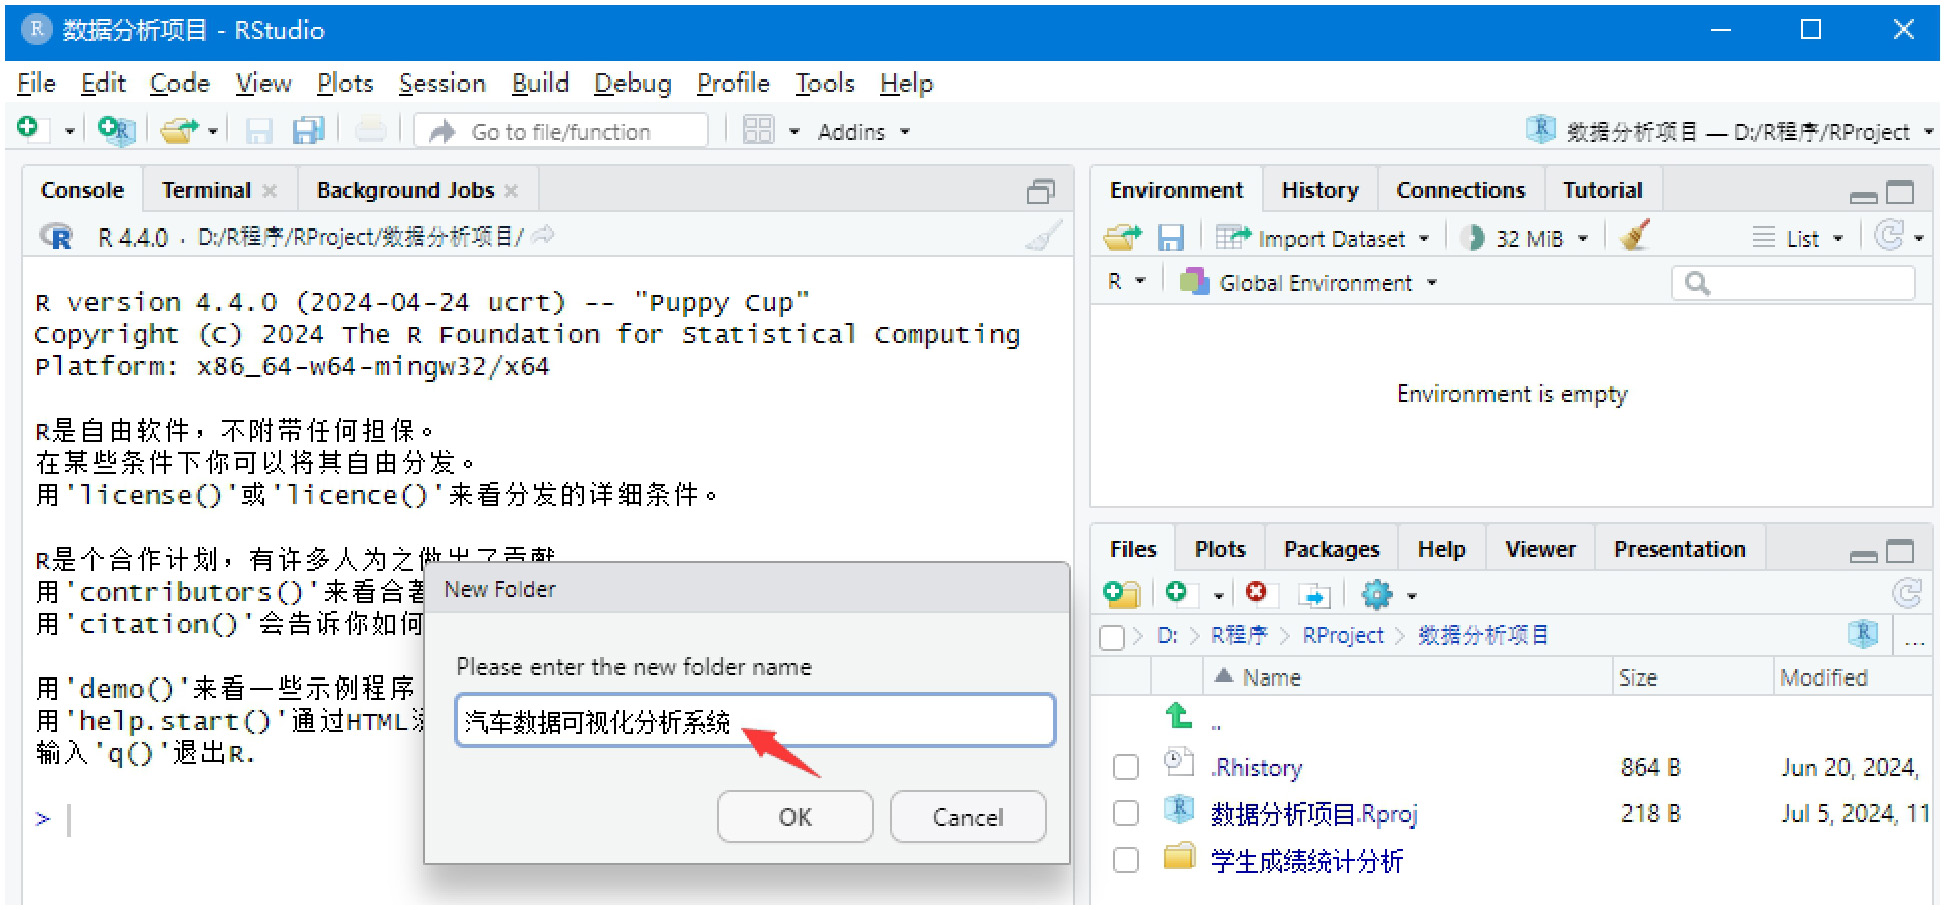Click the New Folder icon in Files pane
This screenshot has width=1946, height=910.
pyautogui.click(x=1122, y=594)
